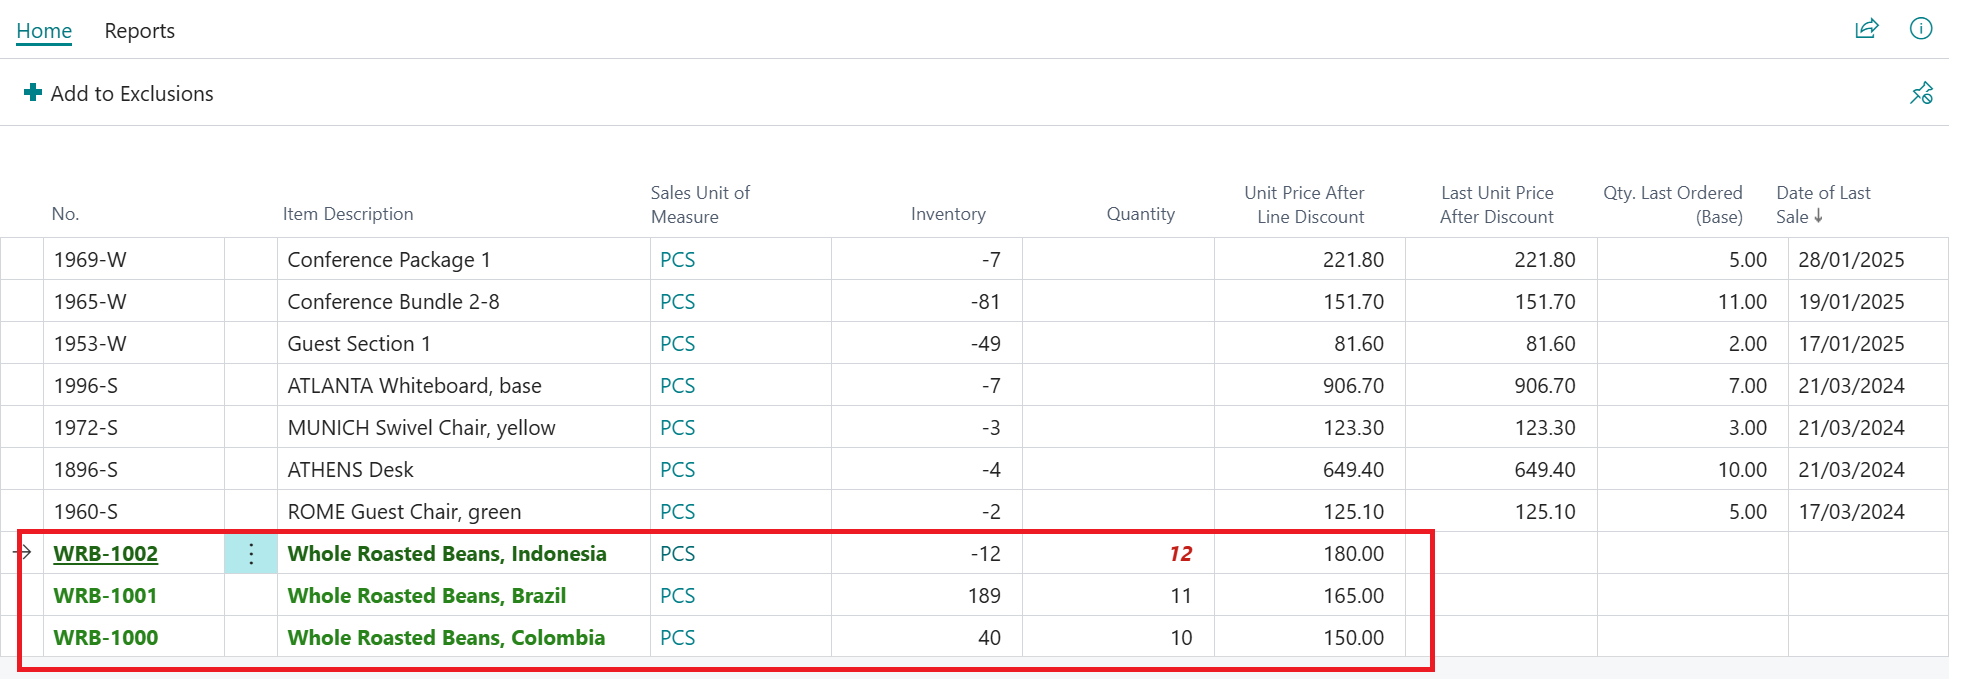Screen dimensions: 1963x679
Task: Unpin the action bar using the pin icon
Action: tap(1922, 93)
